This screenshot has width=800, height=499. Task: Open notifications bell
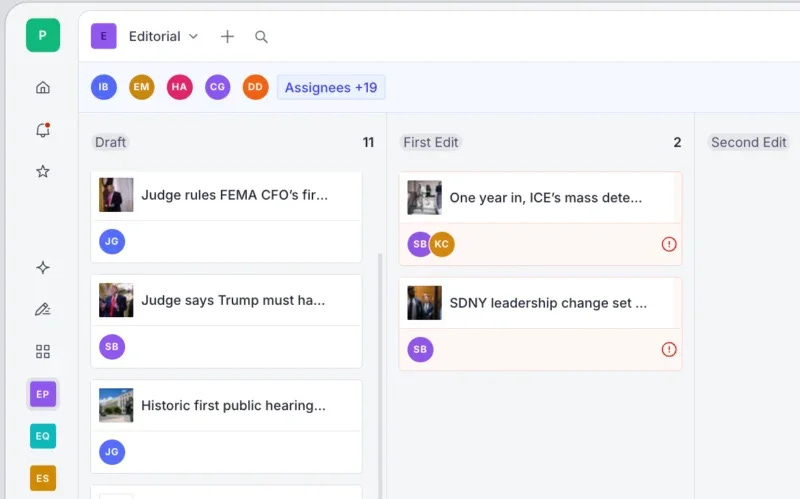coord(43,130)
